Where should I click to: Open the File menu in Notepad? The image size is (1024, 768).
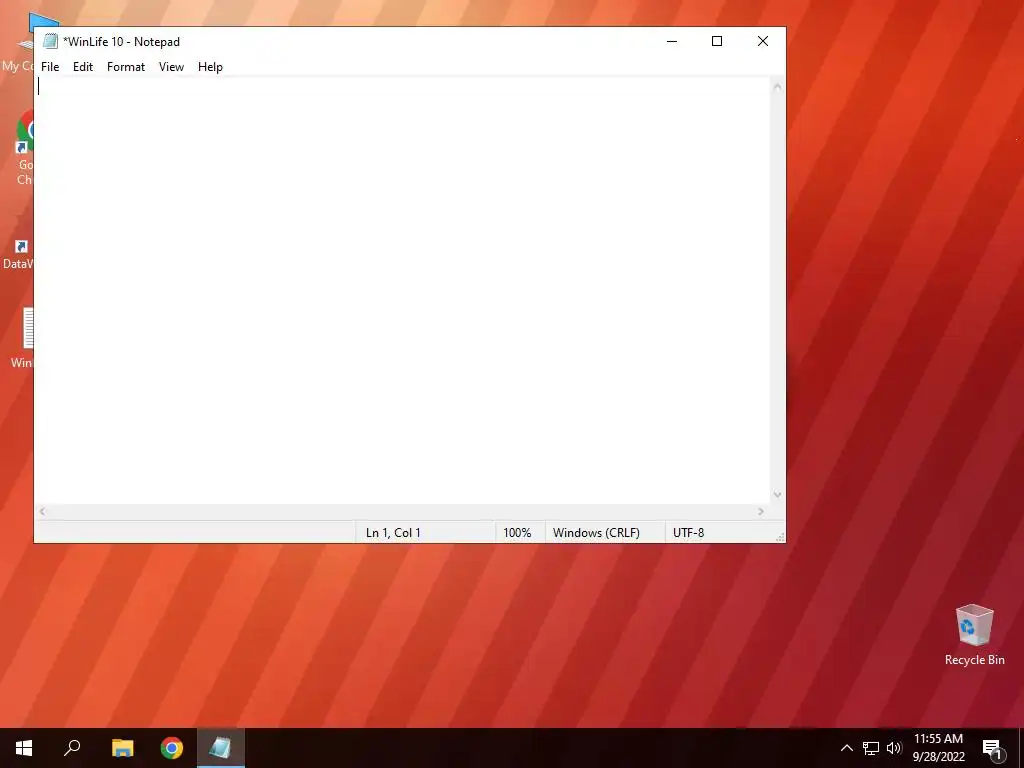50,67
